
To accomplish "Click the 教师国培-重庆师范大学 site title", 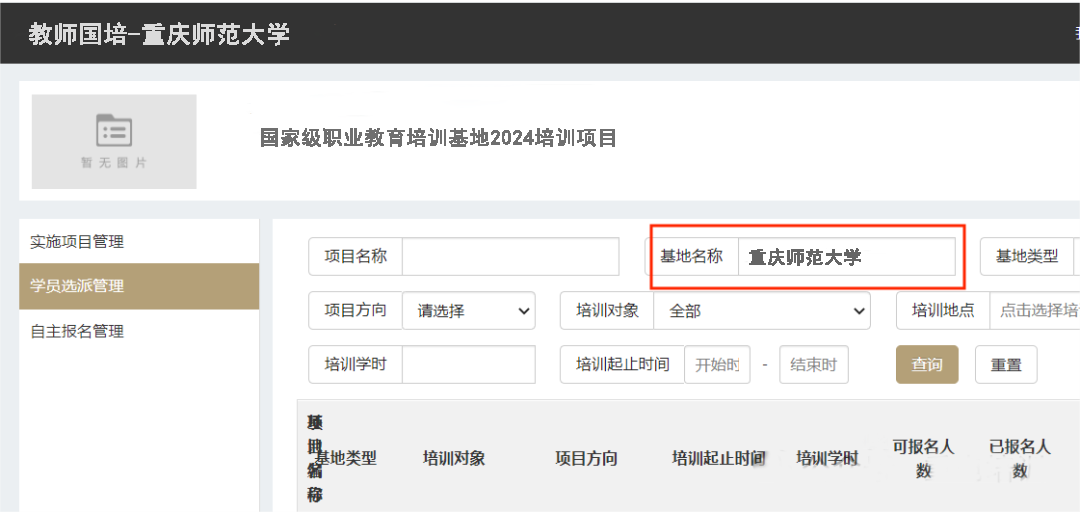I will coord(159,34).
